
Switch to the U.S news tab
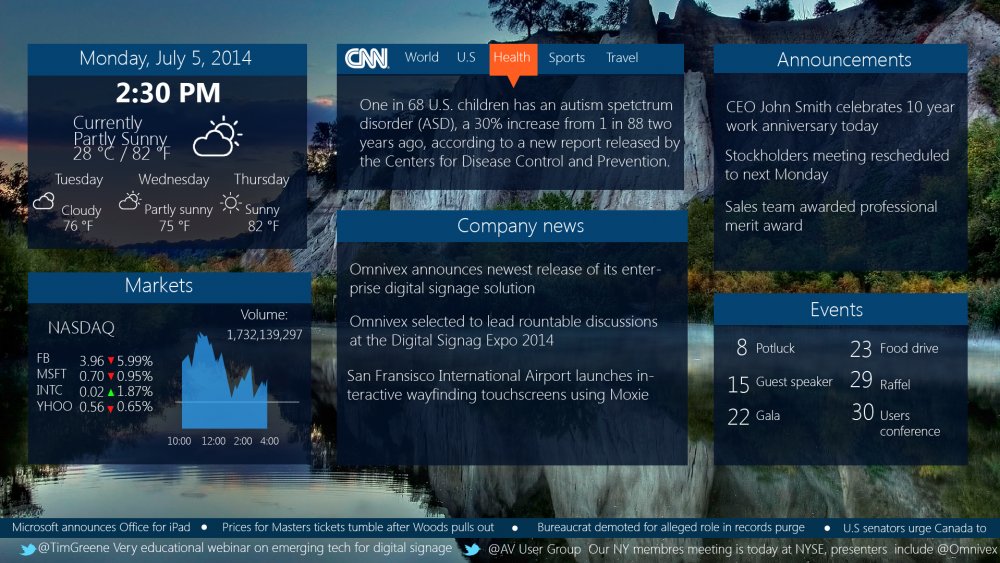coord(466,57)
